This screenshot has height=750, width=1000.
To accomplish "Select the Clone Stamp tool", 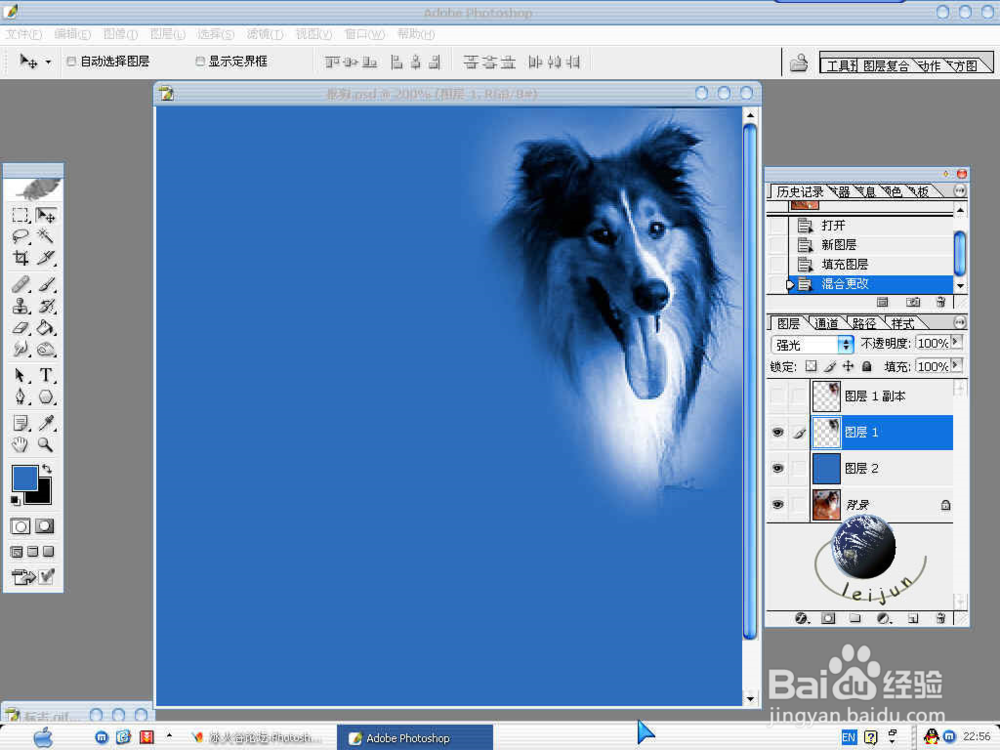I will [x=20, y=306].
